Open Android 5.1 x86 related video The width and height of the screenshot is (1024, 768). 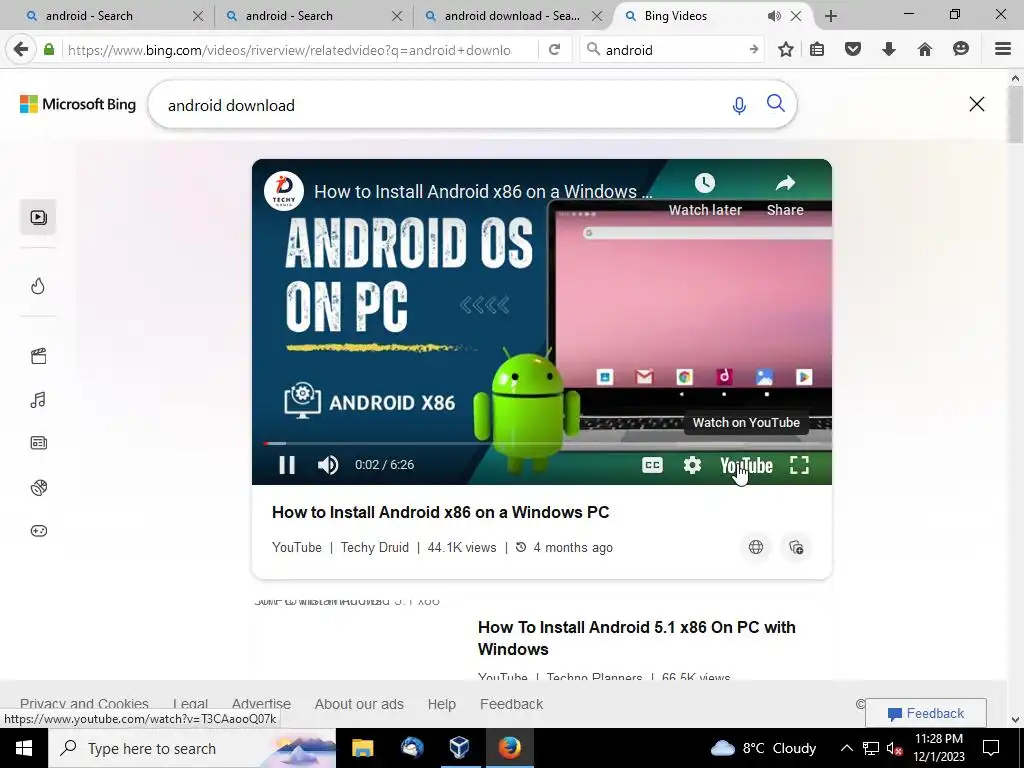(x=636, y=638)
